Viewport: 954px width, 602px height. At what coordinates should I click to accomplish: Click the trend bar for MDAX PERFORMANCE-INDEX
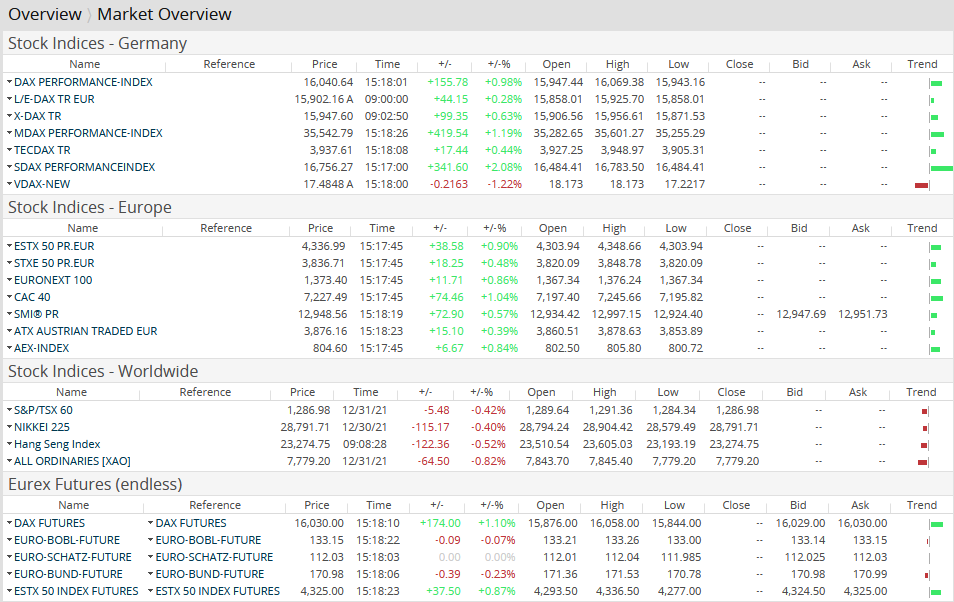[937, 134]
